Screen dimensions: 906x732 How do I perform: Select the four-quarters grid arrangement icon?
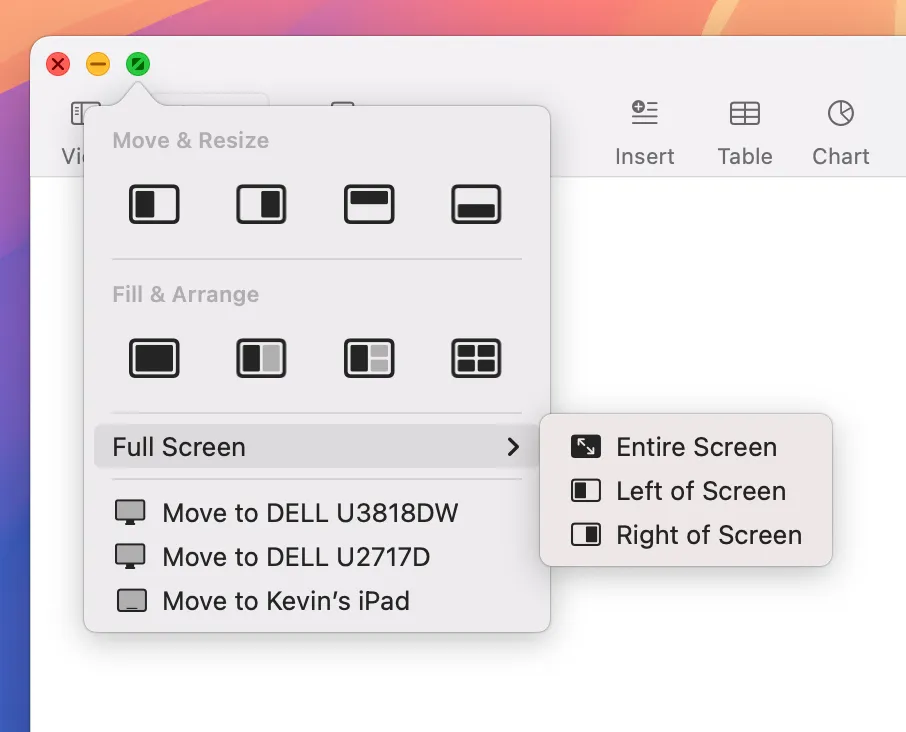[x=476, y=358]
